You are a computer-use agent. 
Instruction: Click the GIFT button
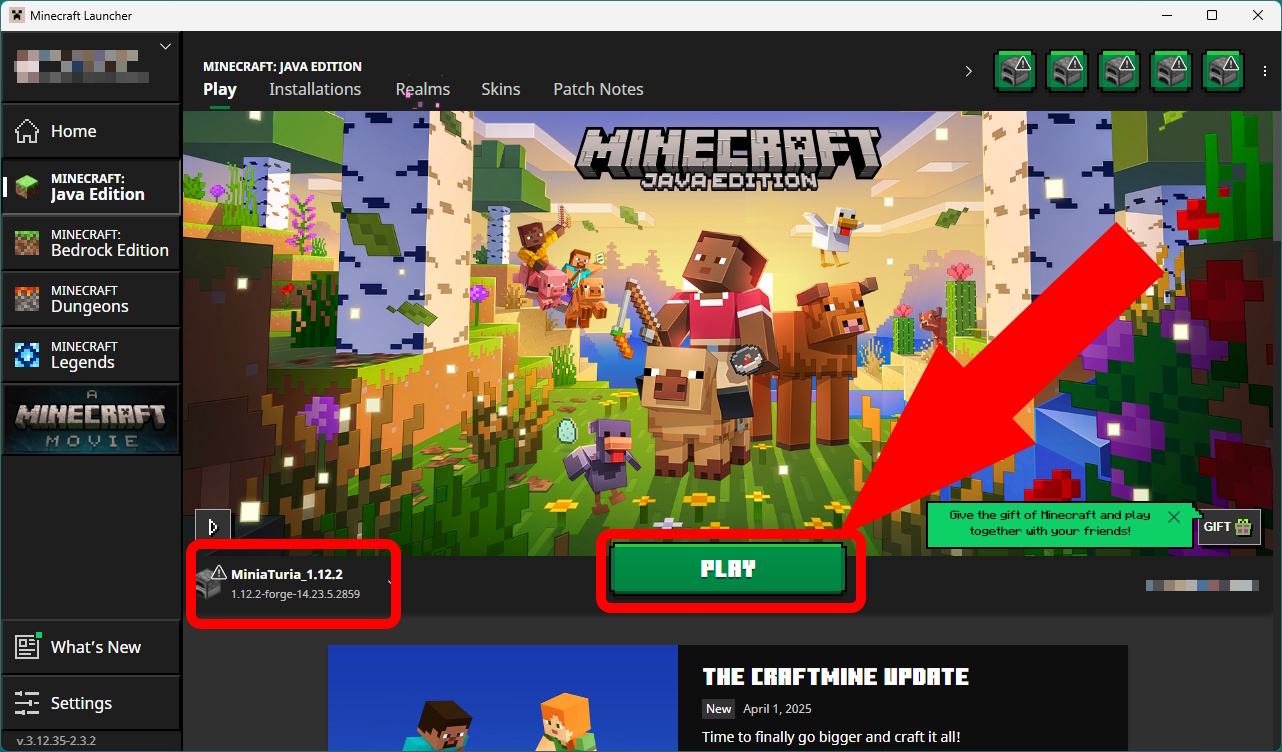pos(1229,527)
